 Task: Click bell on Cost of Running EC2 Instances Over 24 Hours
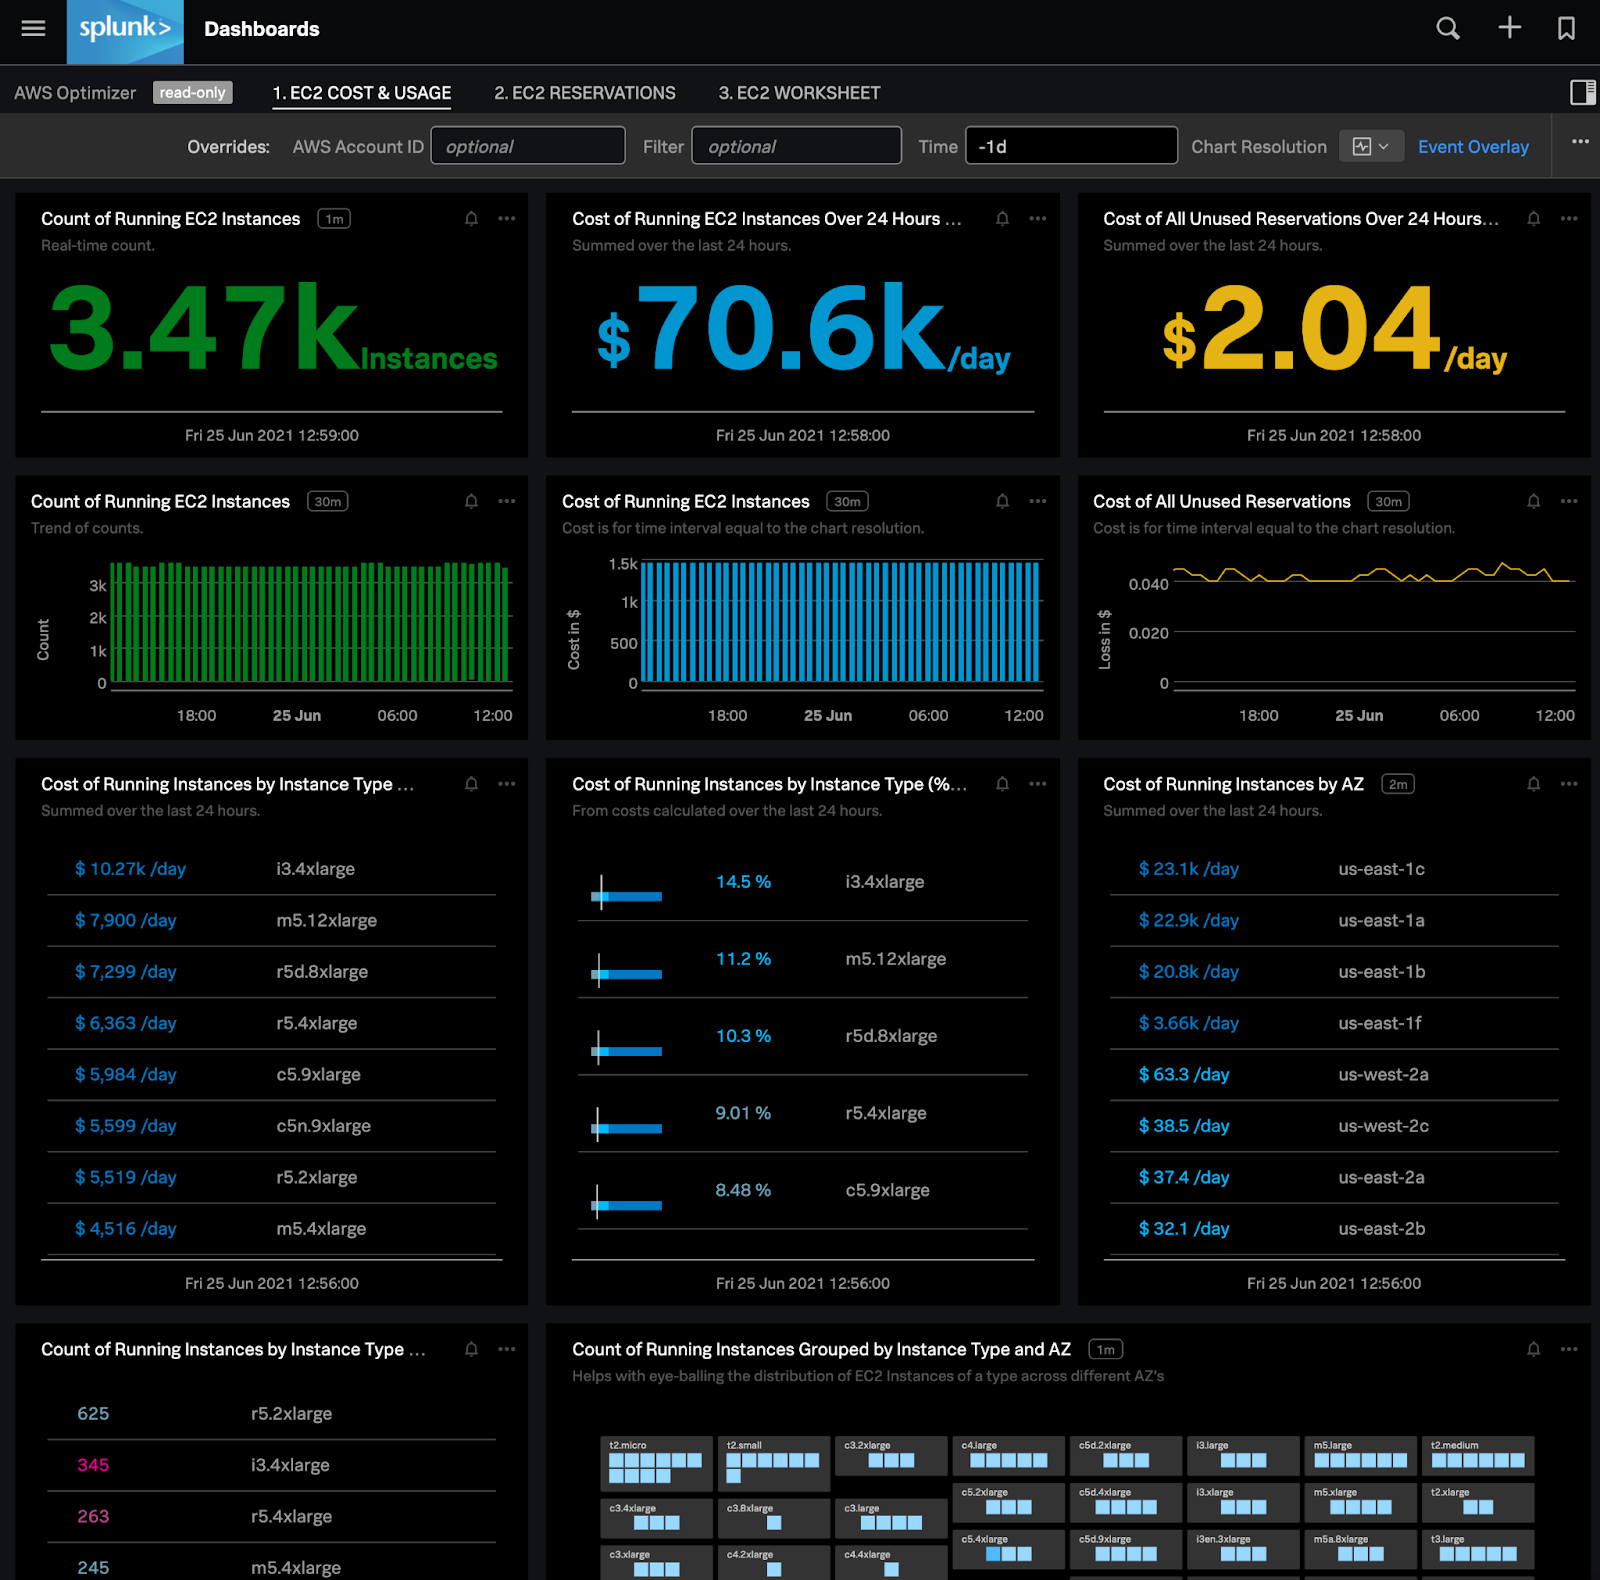1002,219
